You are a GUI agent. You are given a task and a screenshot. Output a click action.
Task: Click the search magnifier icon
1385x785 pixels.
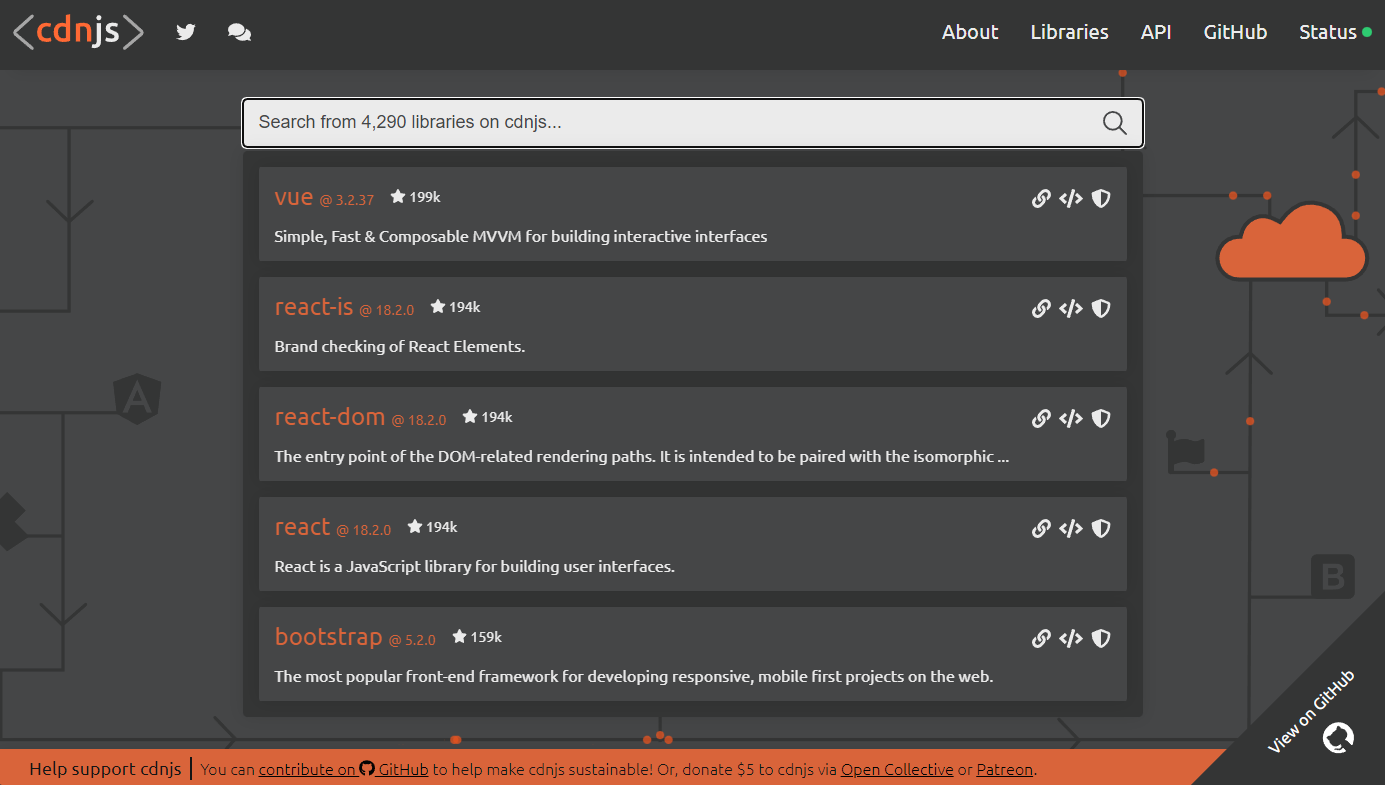point(1114,123)
